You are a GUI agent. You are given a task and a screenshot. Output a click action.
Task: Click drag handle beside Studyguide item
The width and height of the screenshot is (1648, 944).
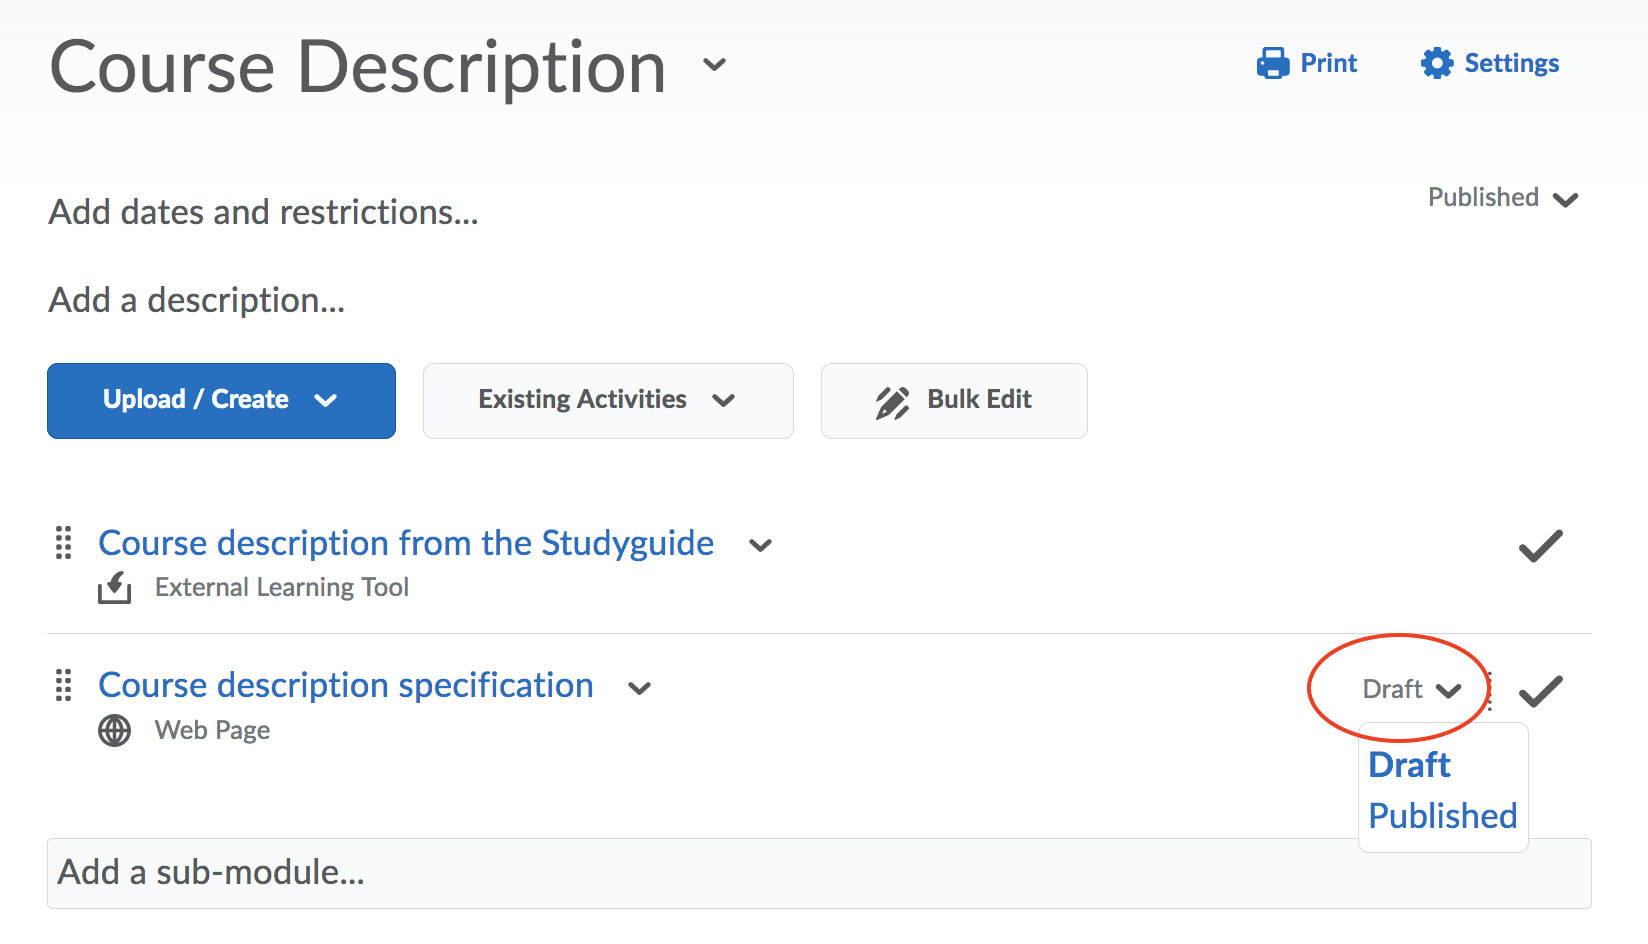pyautogui.click(x=63, y=543)
